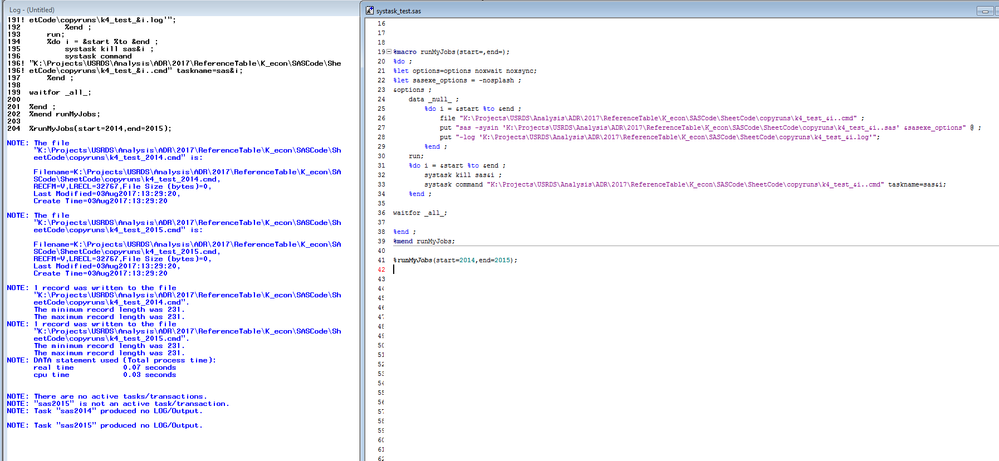Click line number 42 in the editor

click(x=381, y=270)
